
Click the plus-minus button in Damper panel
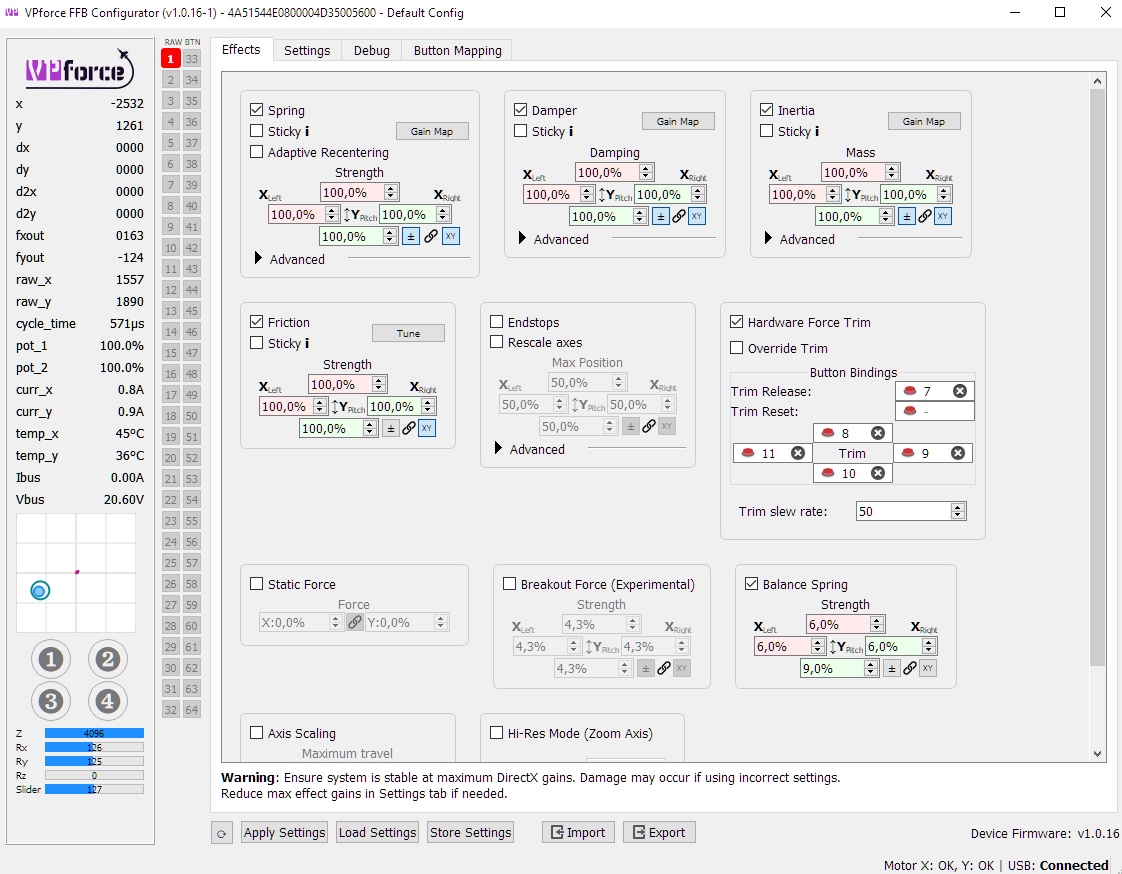(x=660, y=216)
